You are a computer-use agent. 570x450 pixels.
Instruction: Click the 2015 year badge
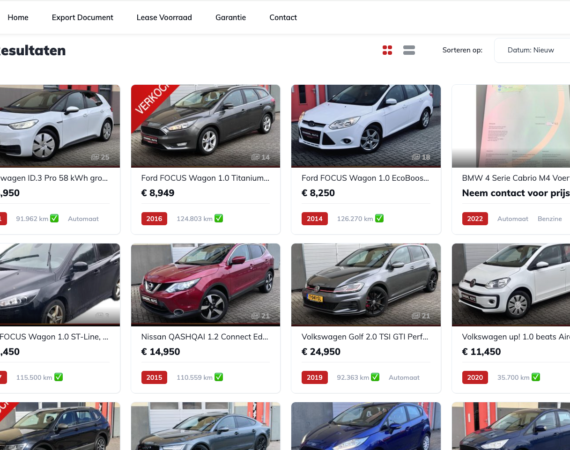click(154, 377)
